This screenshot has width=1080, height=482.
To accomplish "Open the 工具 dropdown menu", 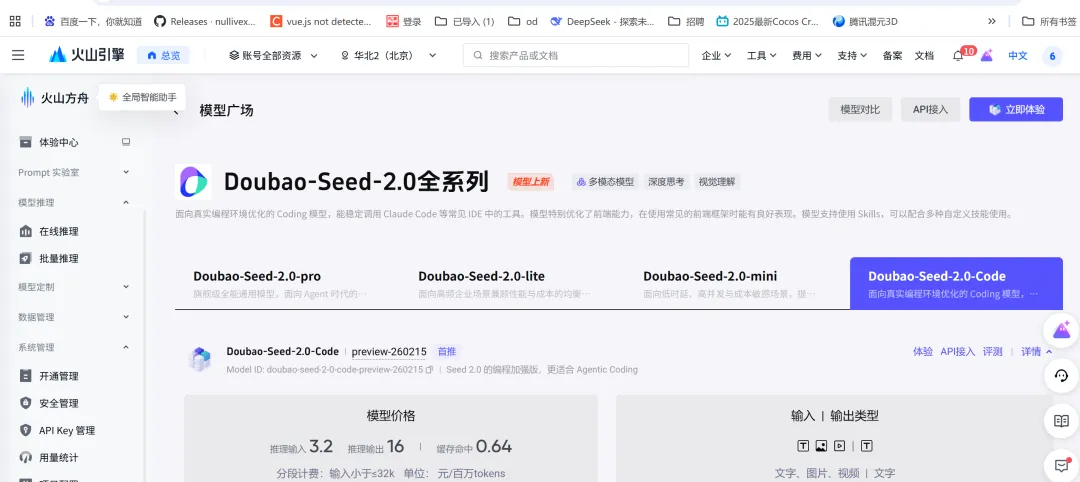I will coord(762,56).
